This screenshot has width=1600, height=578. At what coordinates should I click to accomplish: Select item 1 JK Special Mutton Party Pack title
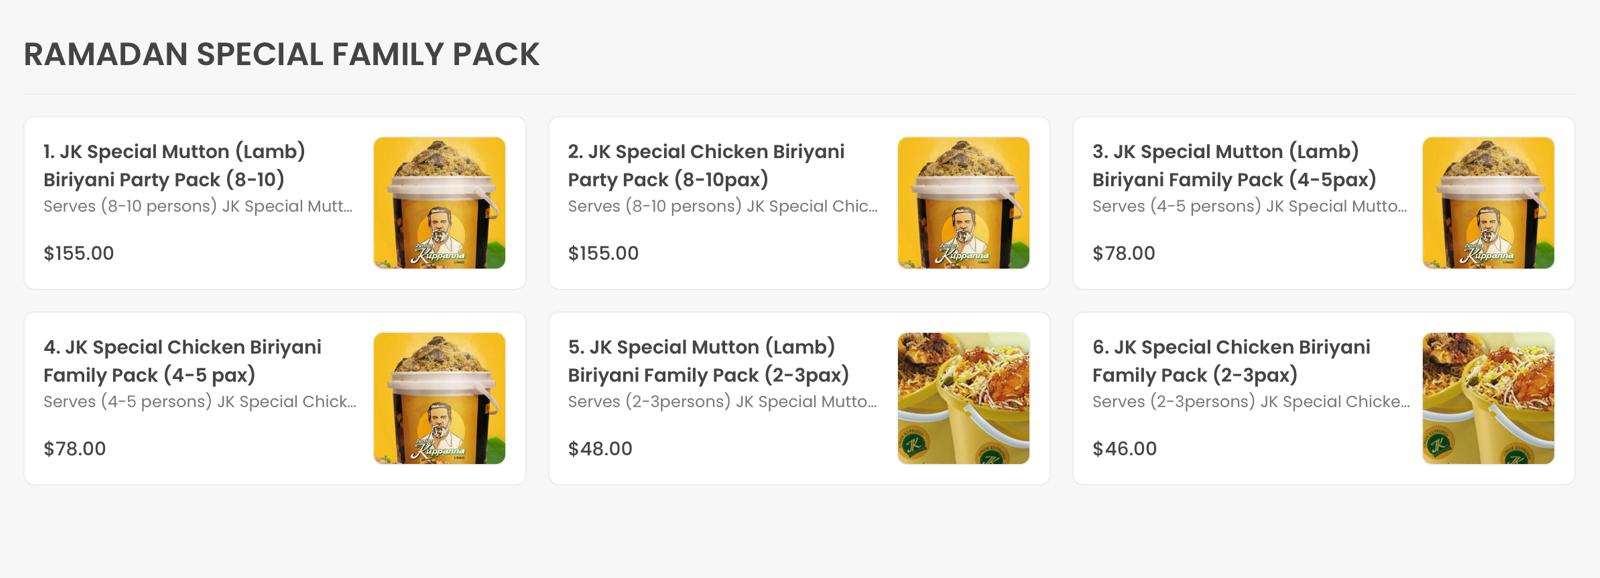pyautogui.click(x=175, y=165)
